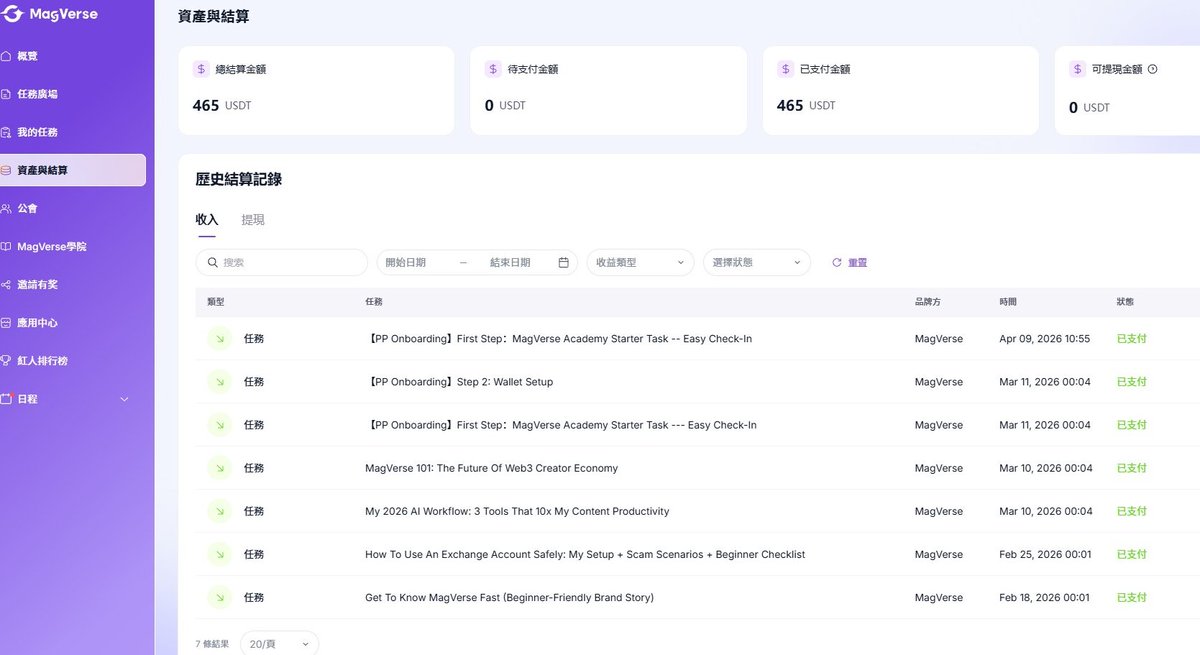Click the dollar icon next to 可提現金額
This screenshot has height=655, width=1200.
[x=1077, y=69]
